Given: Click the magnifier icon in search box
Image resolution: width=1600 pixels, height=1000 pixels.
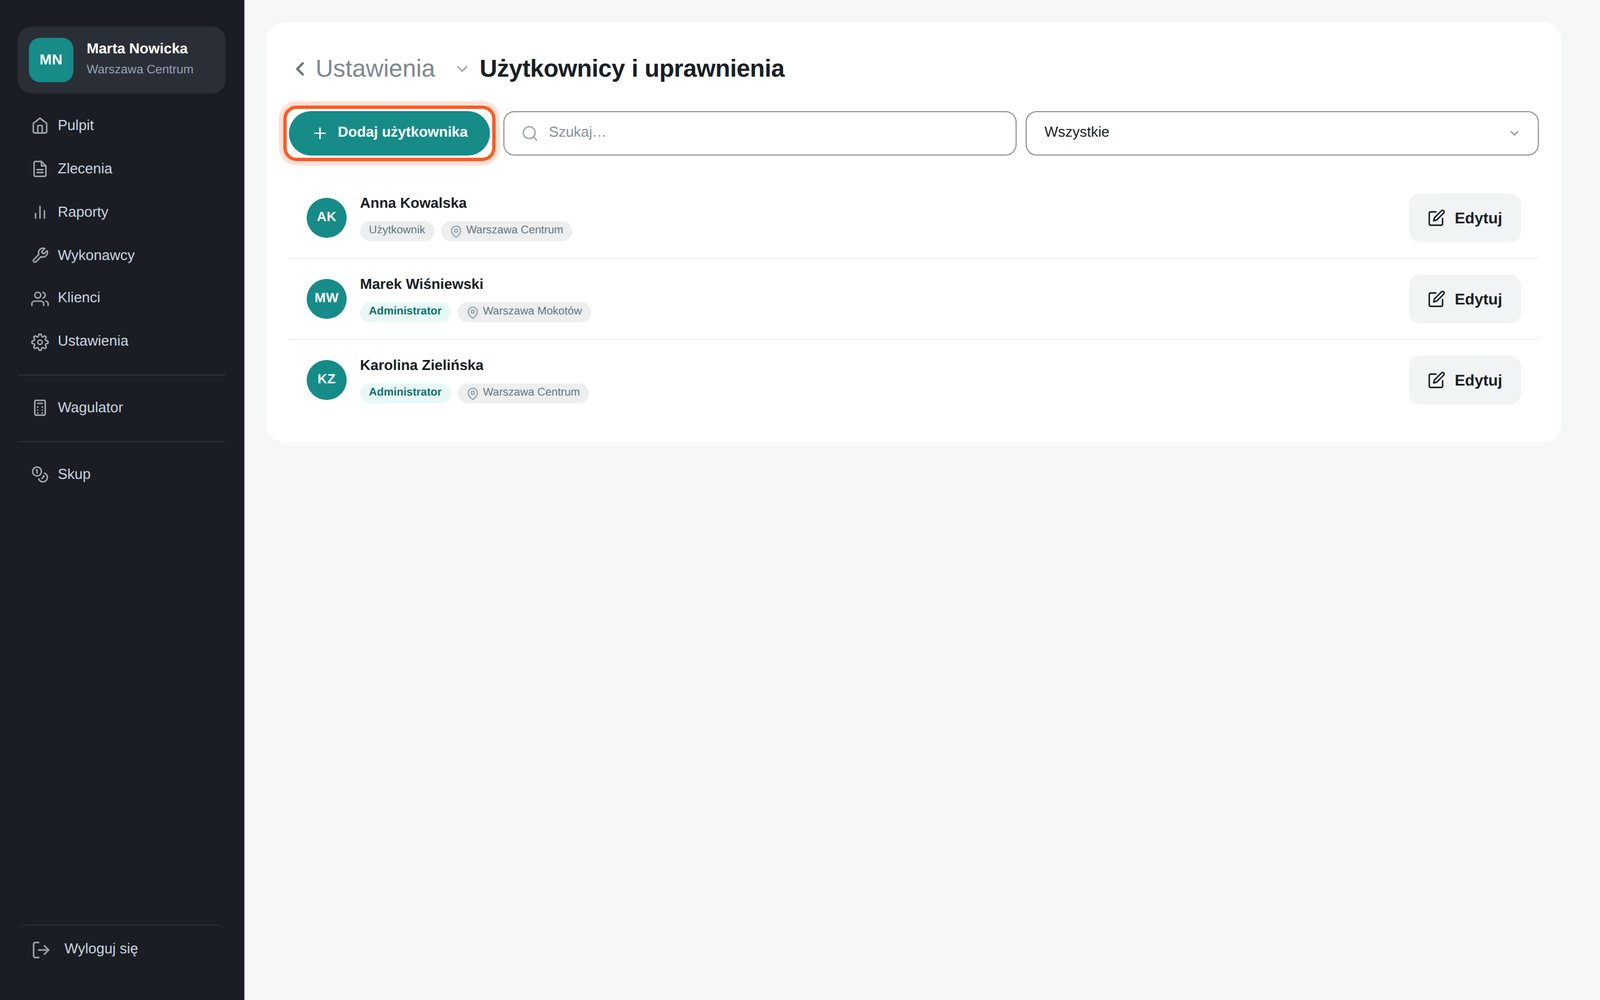Looking at the screenshot, I should pyautogui.click(x=530, y=133).
